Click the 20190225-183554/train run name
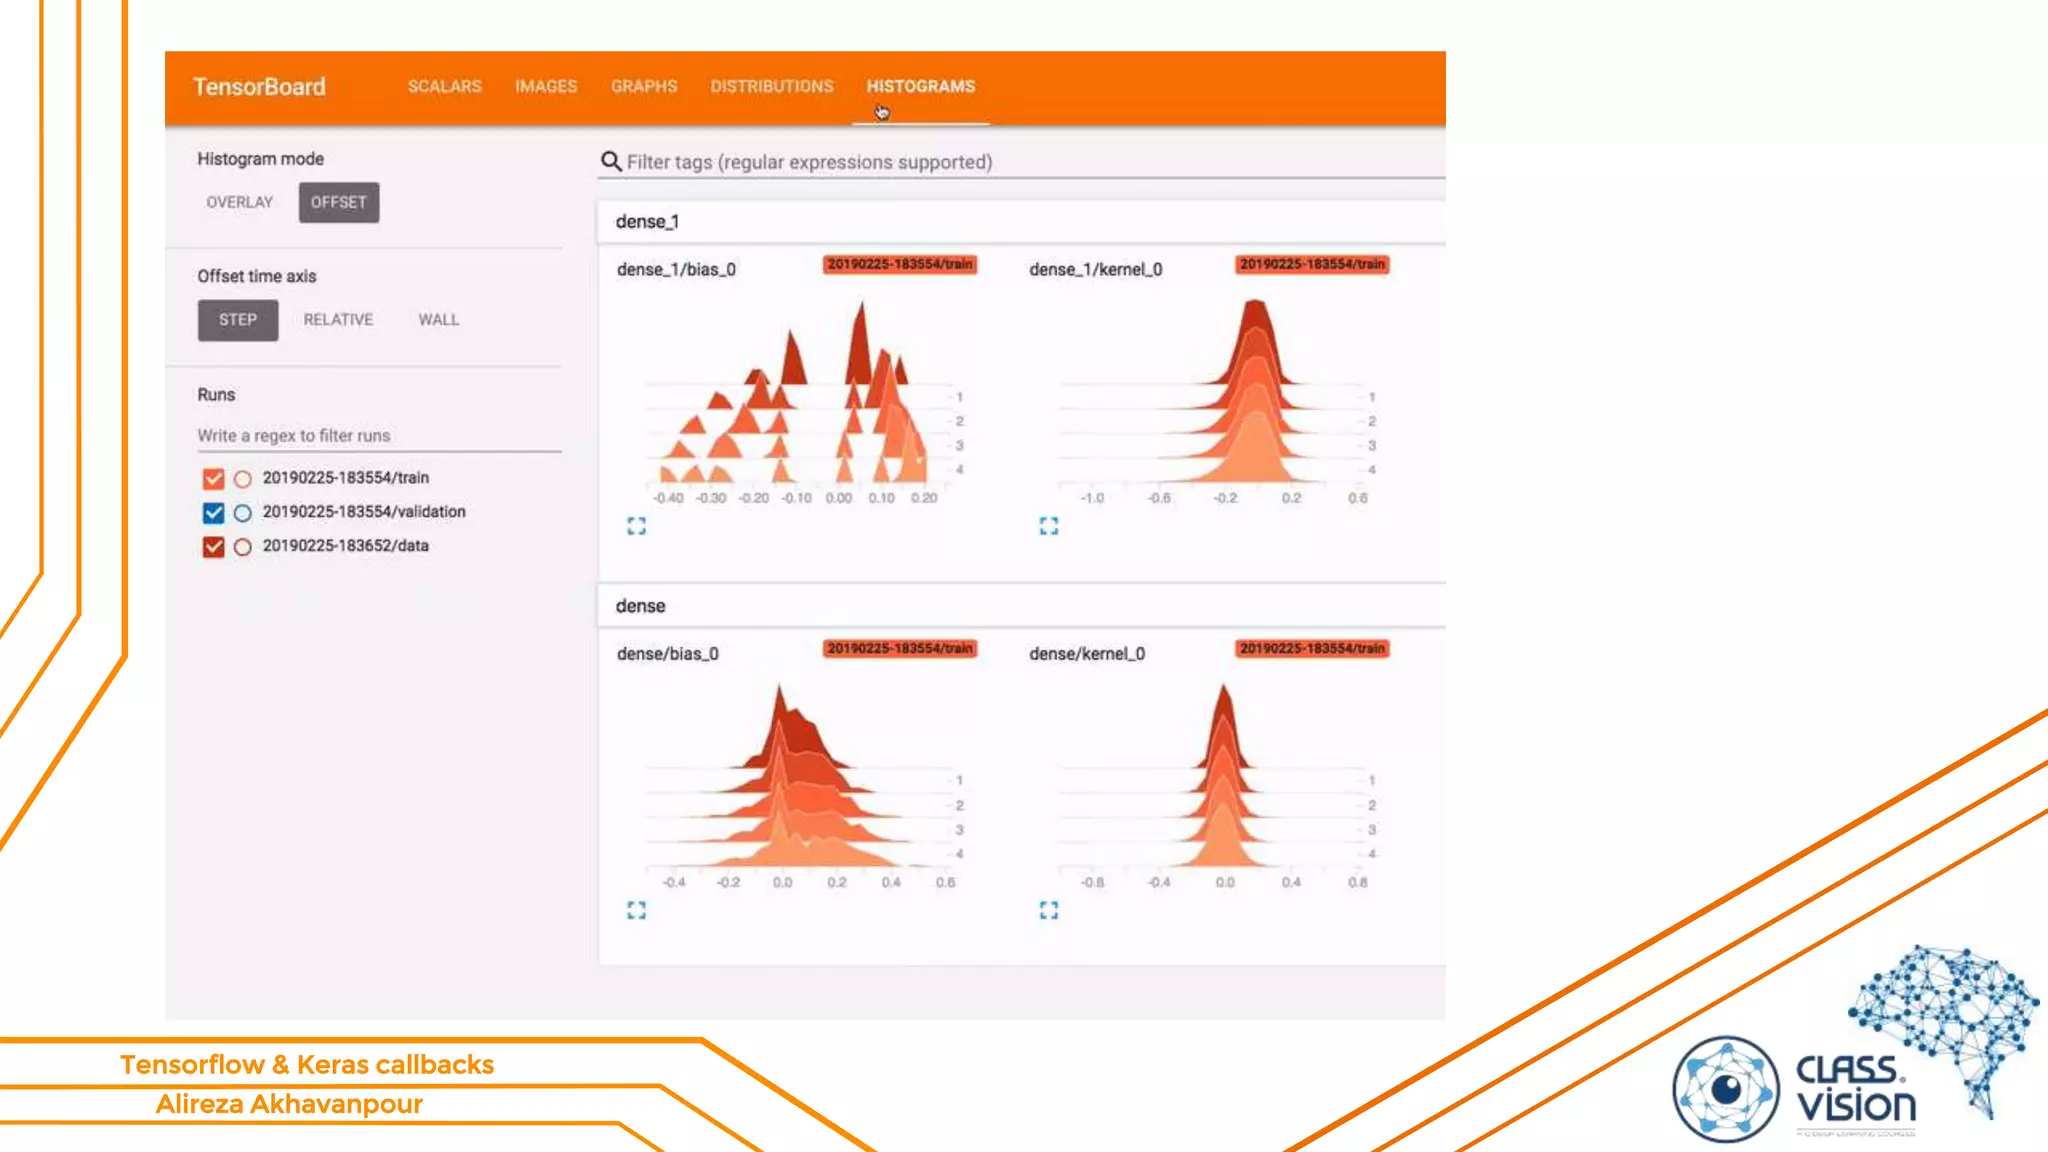2048x1152 pixels. [346, 478]
